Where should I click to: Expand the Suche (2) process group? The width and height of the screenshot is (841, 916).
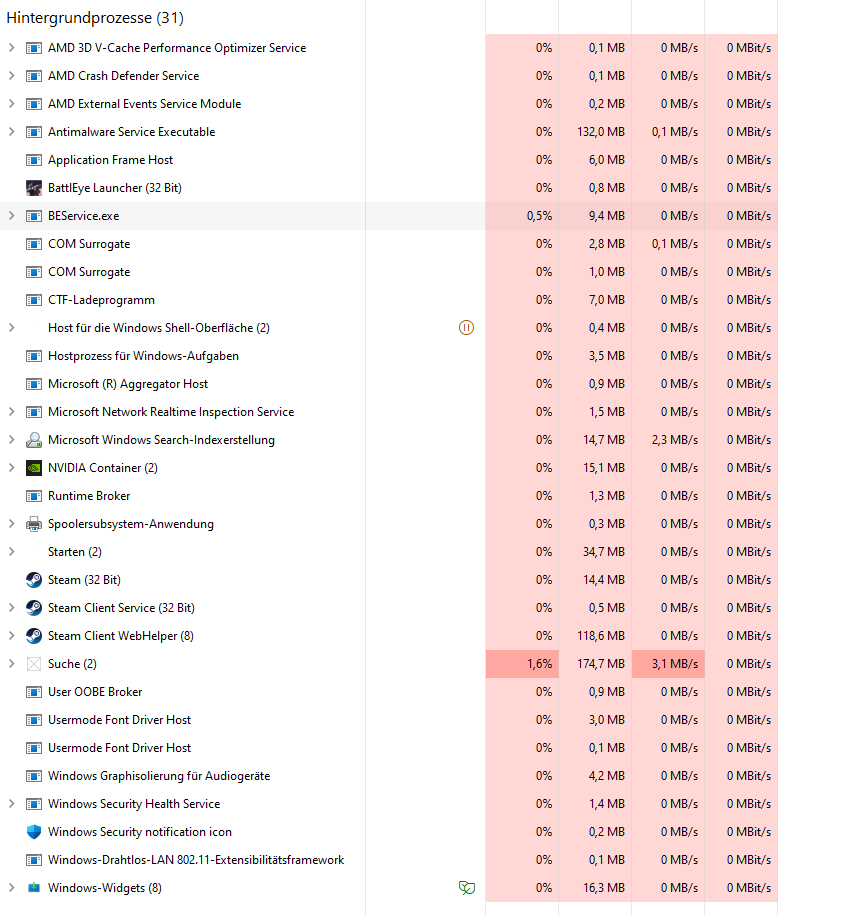[x=11, y=664]
